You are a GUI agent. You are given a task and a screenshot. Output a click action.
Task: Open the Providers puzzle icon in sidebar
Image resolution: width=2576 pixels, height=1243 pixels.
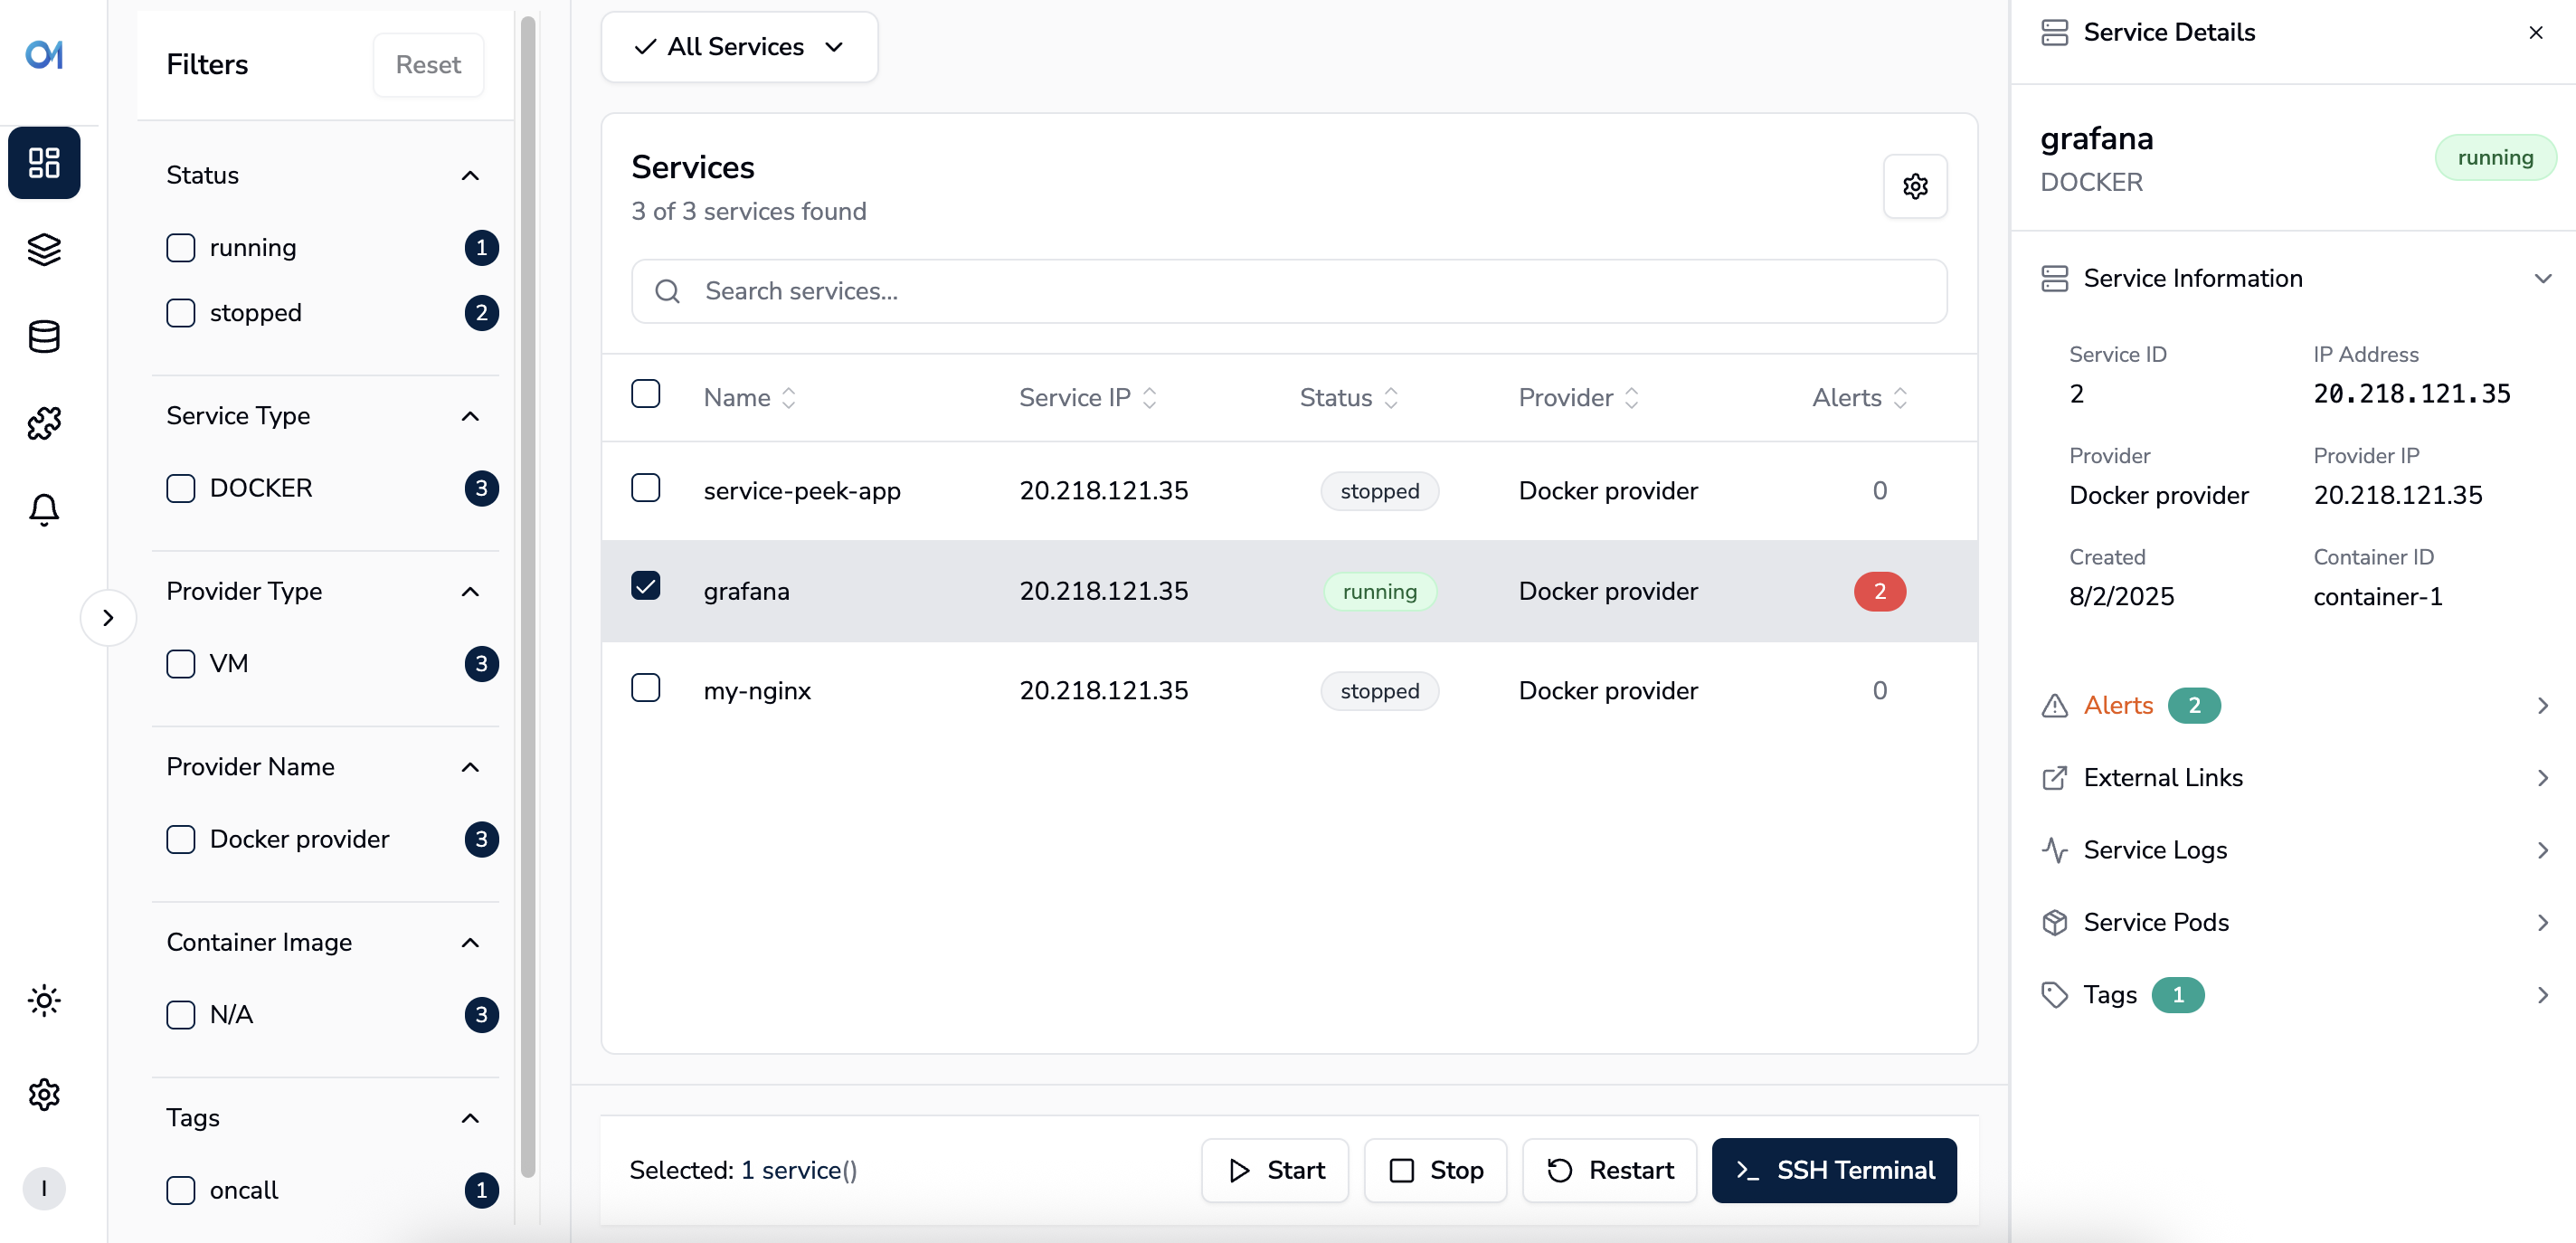point(44,423)
